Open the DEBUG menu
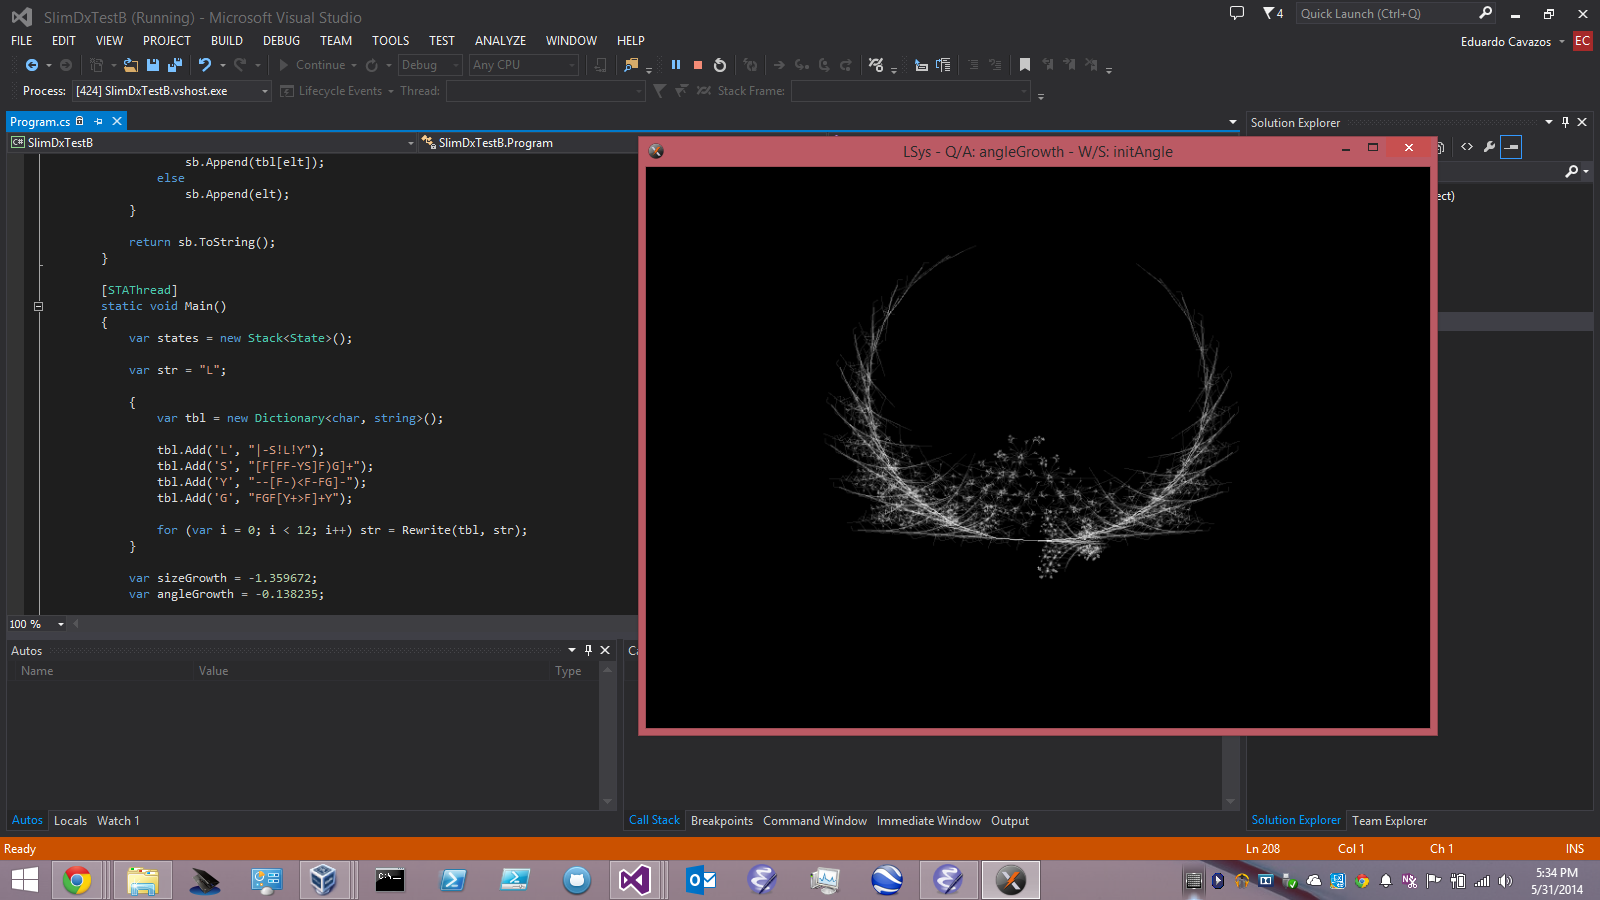Screen dimensions: 1600x900 click(281, 41)
